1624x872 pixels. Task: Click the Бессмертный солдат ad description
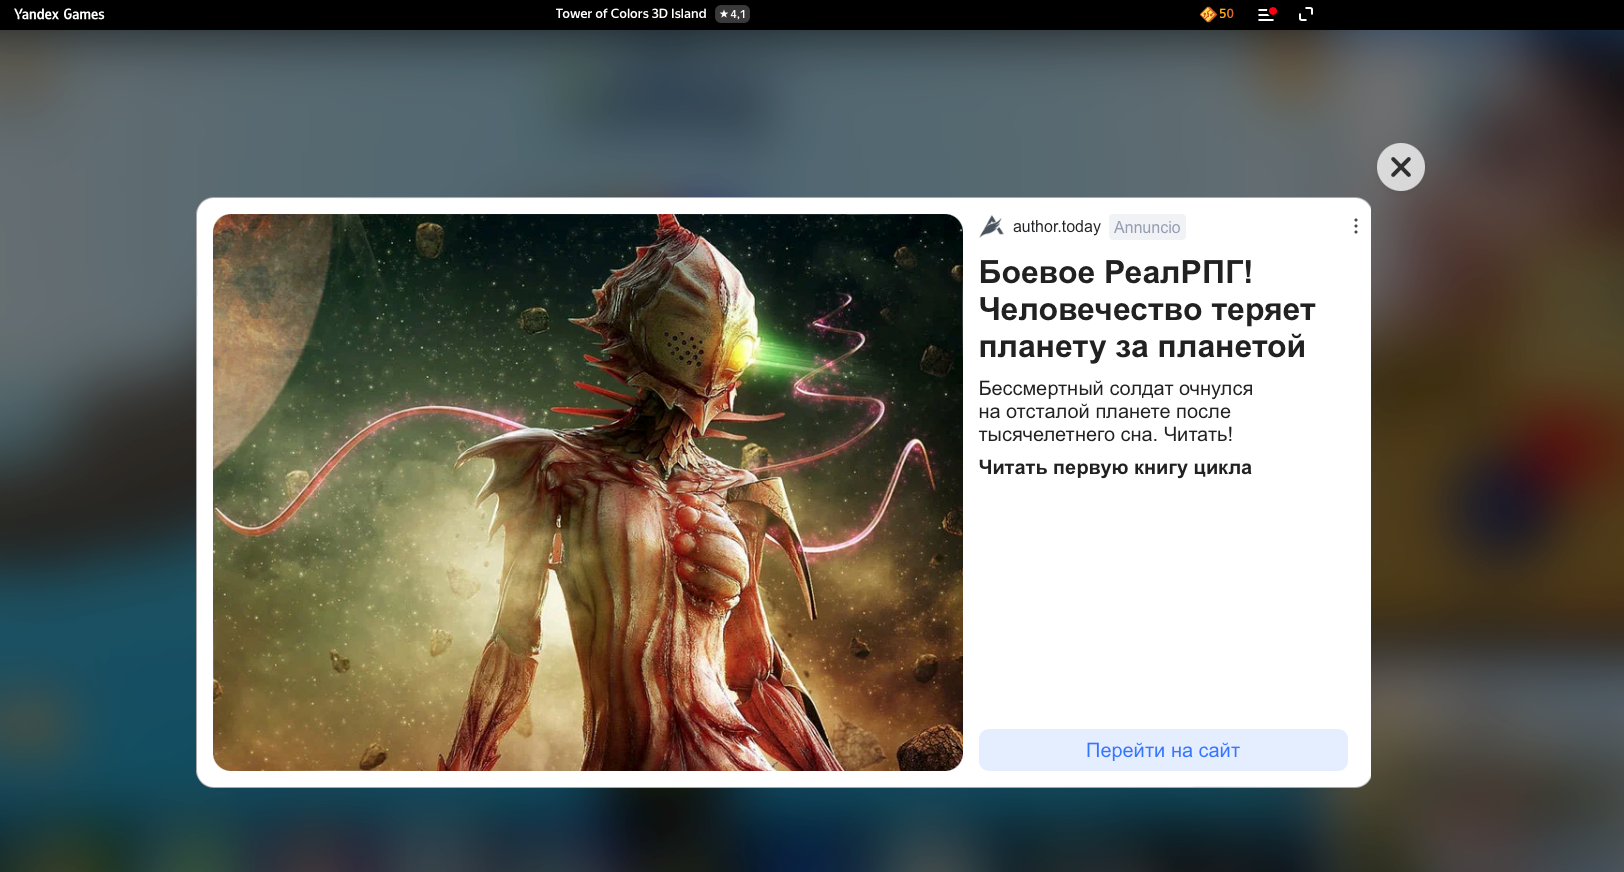1114,411
